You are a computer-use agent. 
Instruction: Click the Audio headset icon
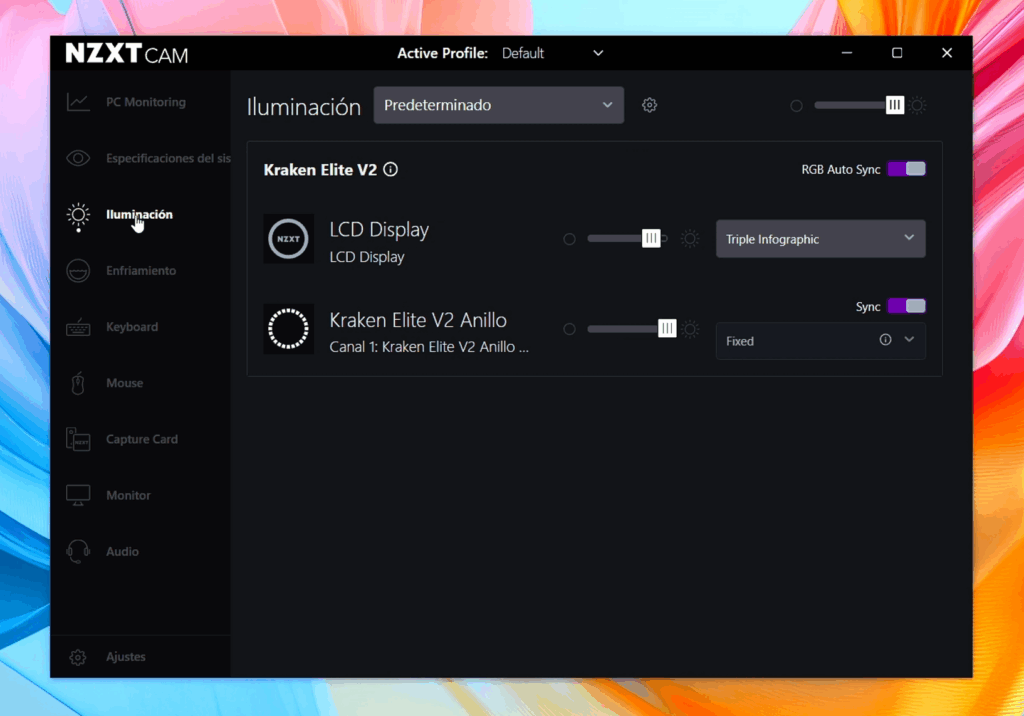tap(78, 551)
